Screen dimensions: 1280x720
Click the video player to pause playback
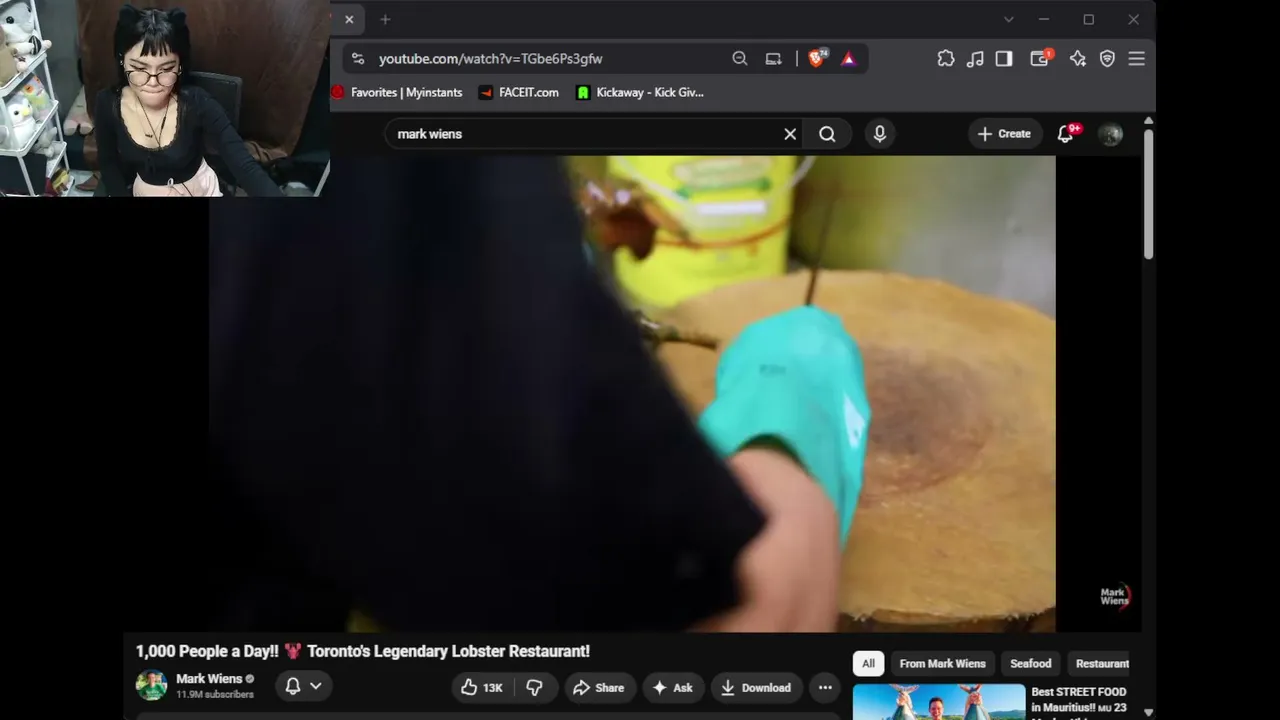[632, 394]
